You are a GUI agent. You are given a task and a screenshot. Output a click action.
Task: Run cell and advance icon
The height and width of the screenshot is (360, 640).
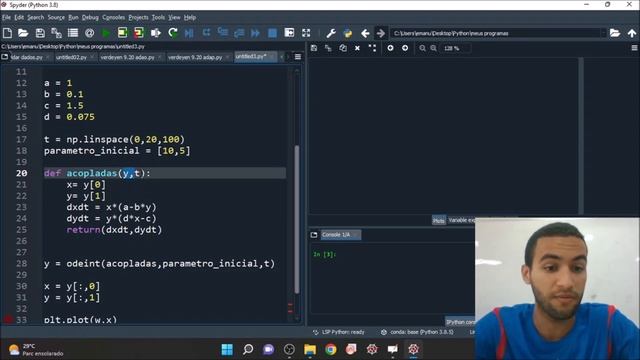pos(139,33)
